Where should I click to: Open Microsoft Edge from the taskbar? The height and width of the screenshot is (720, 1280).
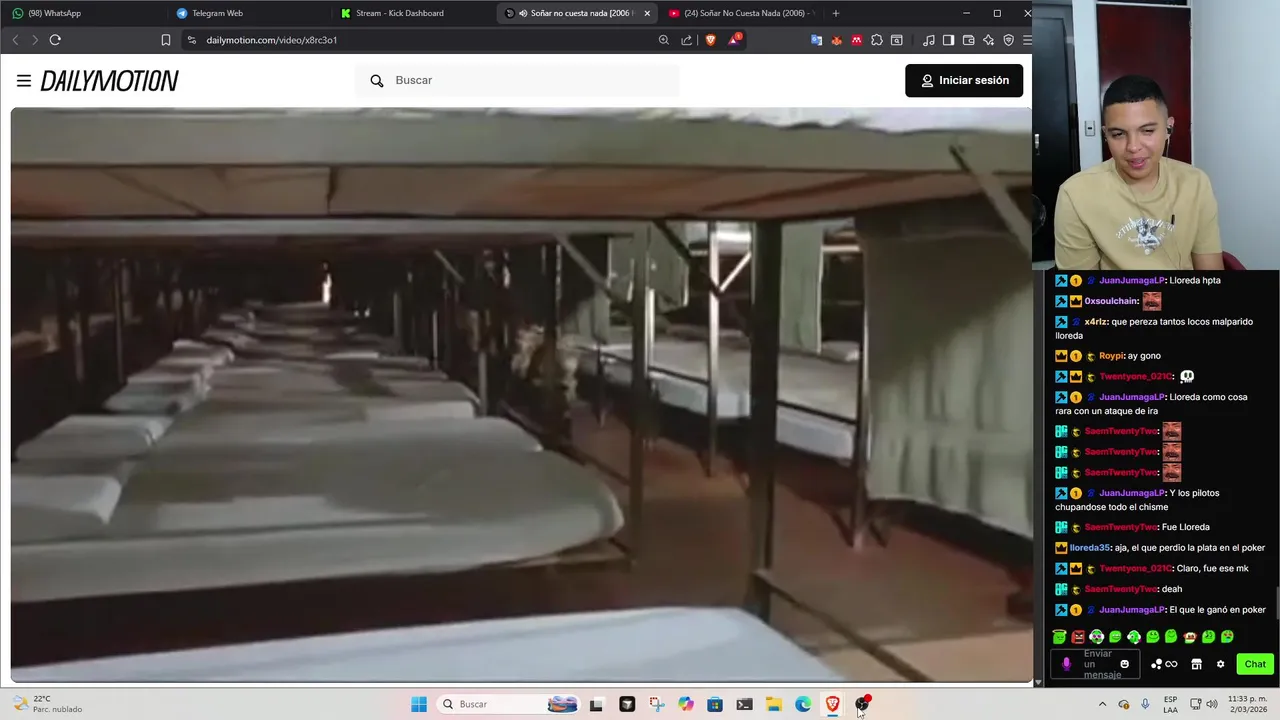pyautogui.click(x=803, y=704)
